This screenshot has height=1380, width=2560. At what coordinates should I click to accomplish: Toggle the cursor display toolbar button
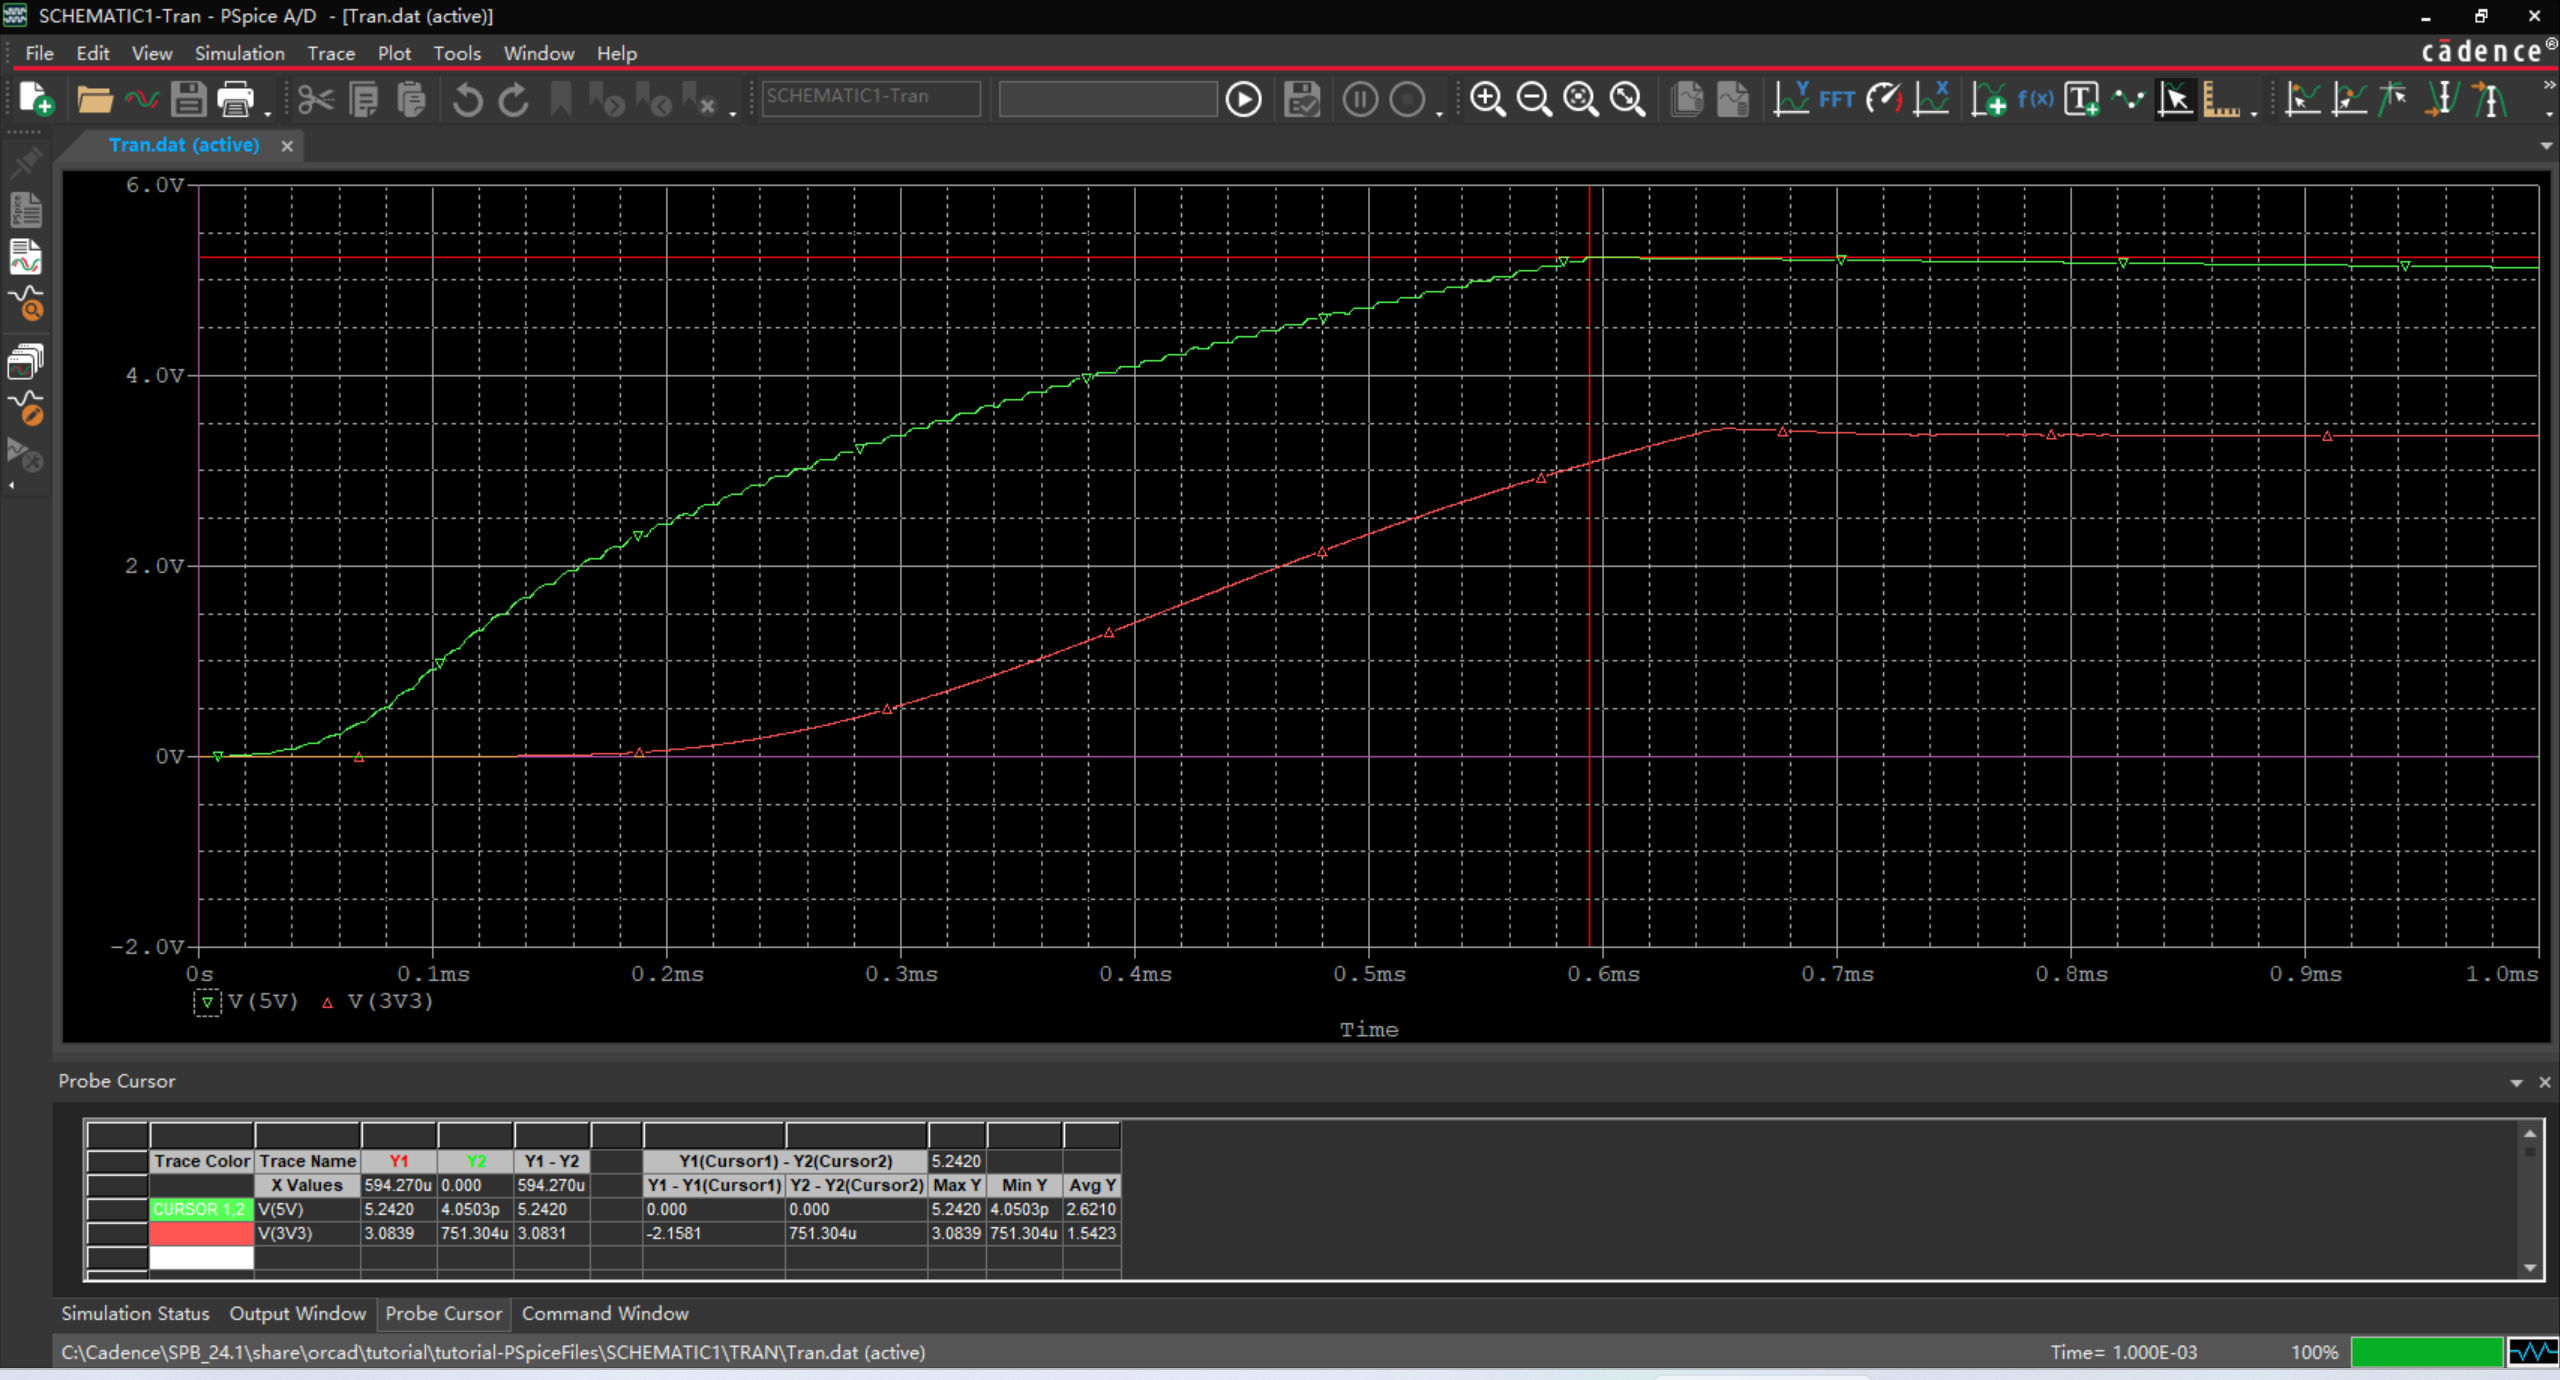coord(2175,99)
